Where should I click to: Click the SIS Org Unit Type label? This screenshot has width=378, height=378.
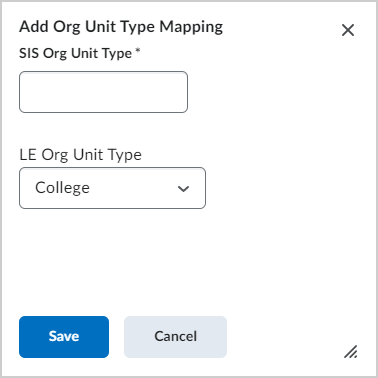(75, 53)
